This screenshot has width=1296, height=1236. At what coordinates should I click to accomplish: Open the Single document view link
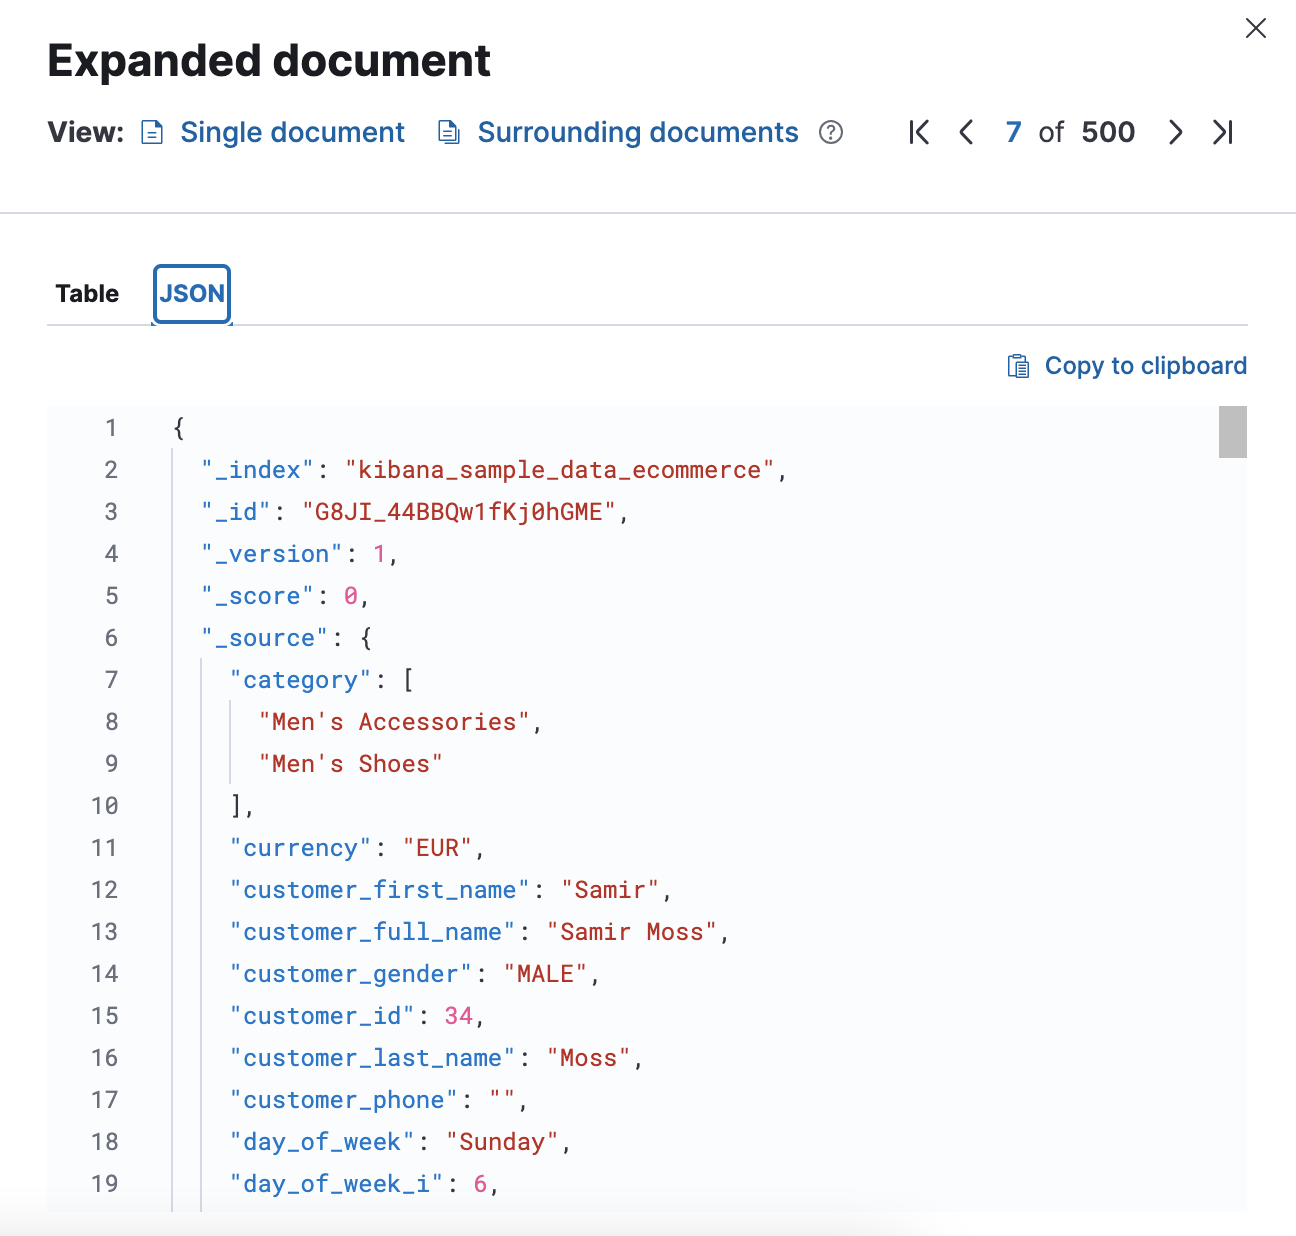(292, 132)
